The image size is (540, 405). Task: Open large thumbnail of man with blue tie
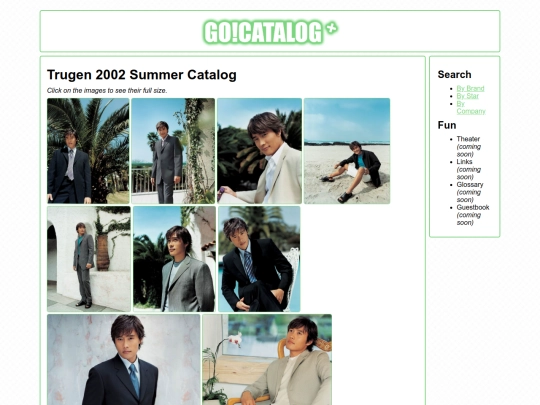pyautogui.click(x=124, y=360)
